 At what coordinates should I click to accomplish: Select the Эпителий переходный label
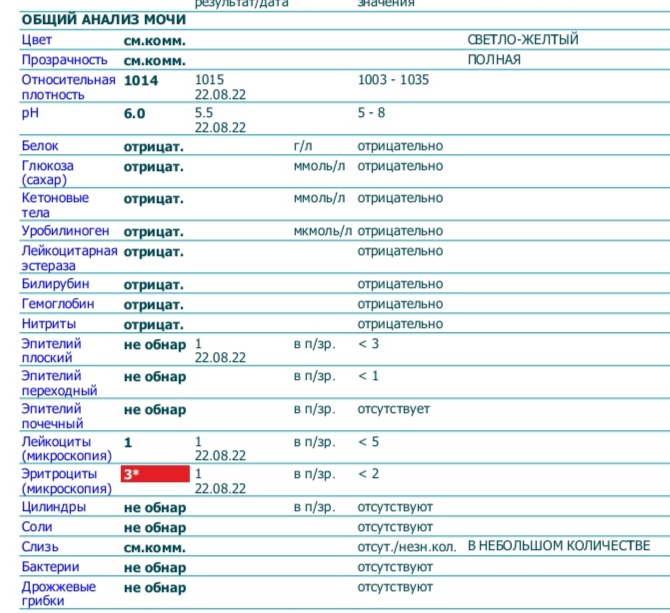(59, 383)
